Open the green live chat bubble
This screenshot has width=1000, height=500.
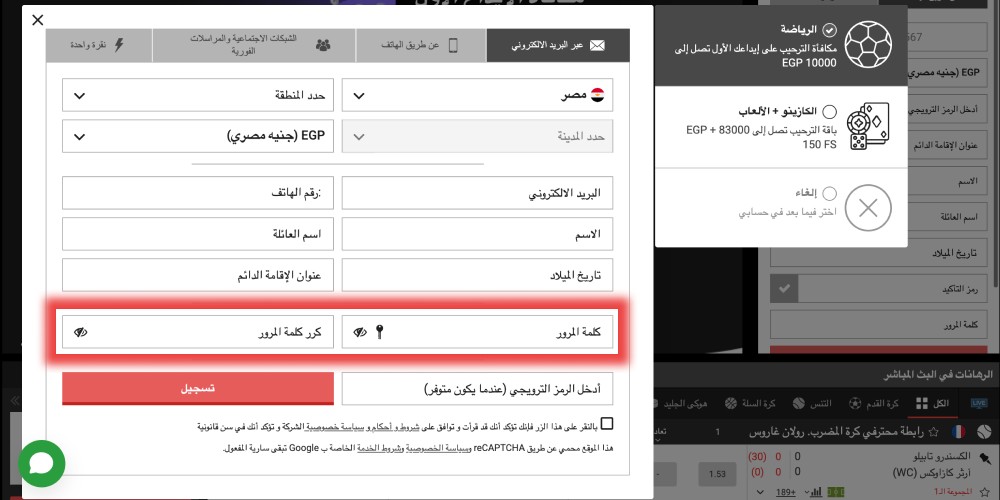click(41, 464)
